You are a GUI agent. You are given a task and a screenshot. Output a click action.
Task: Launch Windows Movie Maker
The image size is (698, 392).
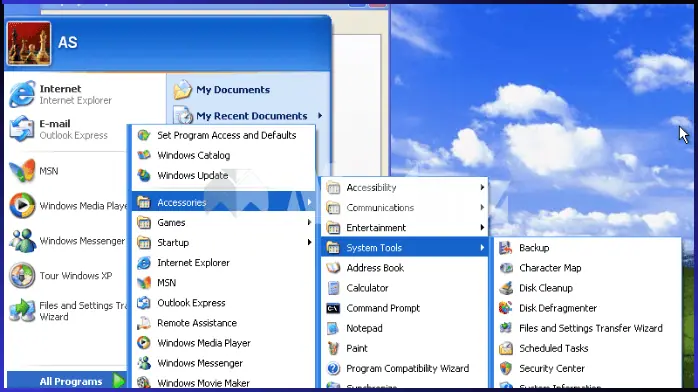click(224, 383)
